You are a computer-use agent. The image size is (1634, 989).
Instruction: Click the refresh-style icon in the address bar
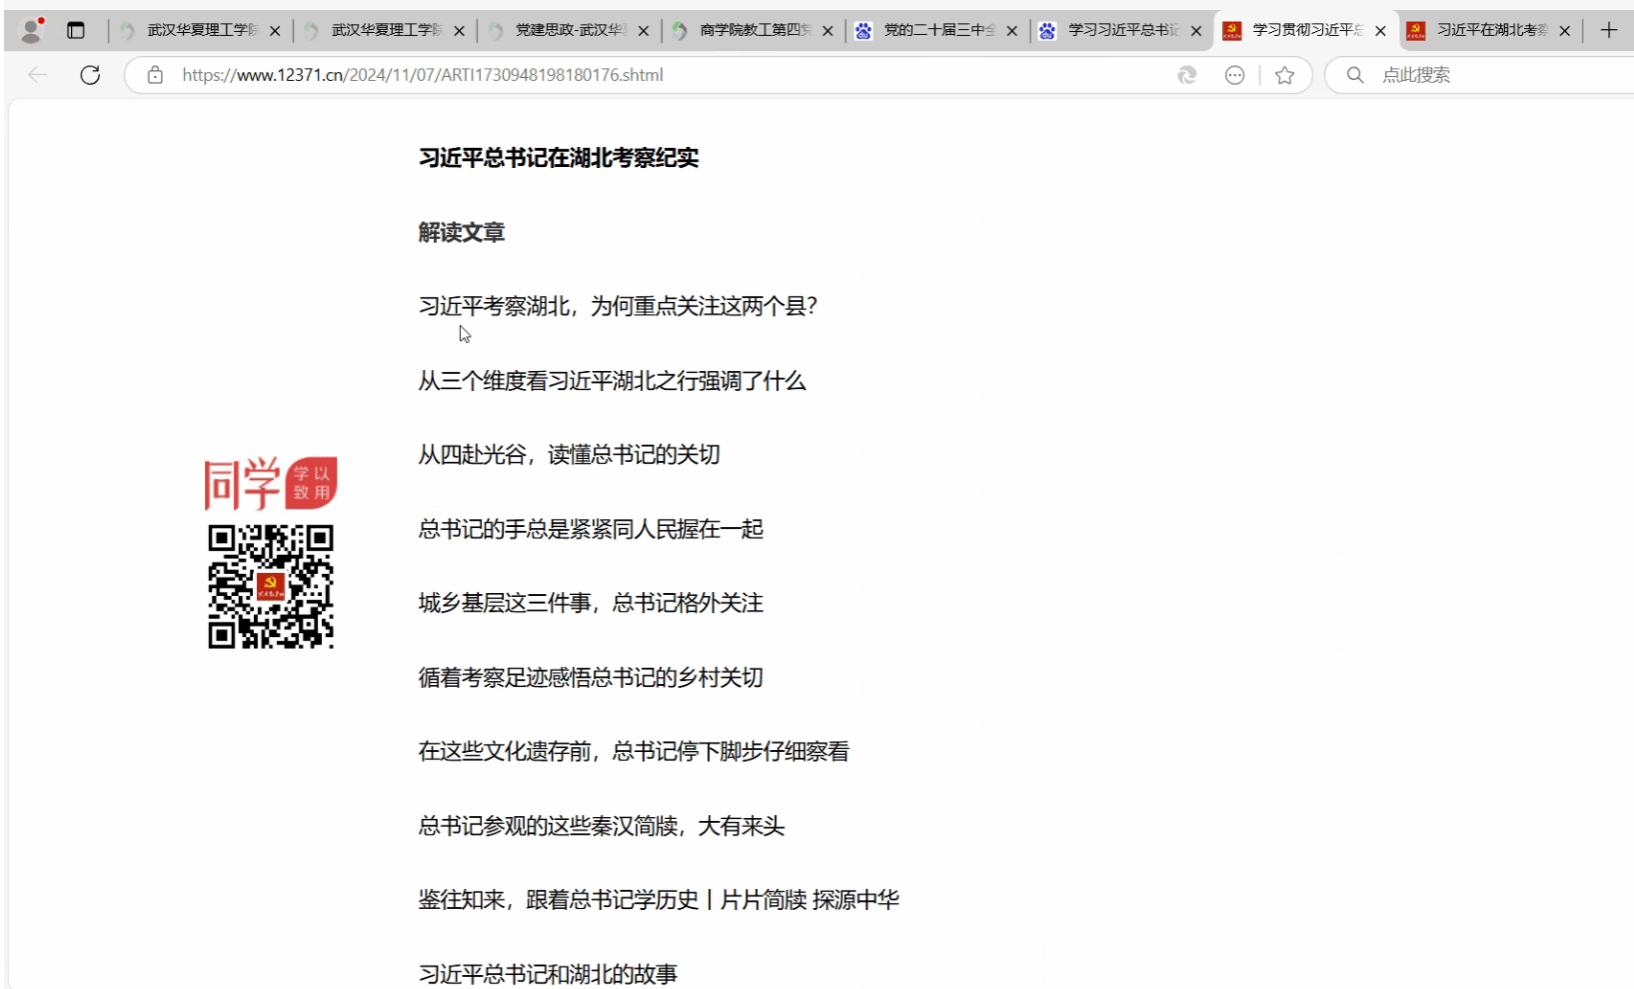tap(1187, 75)
